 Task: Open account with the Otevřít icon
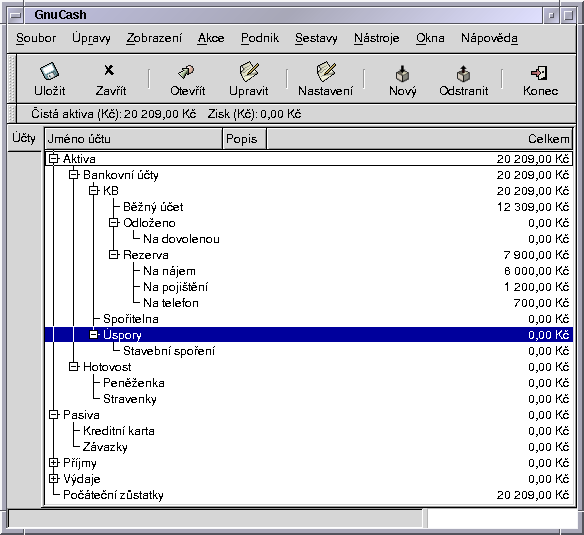[x=186, y=72]
